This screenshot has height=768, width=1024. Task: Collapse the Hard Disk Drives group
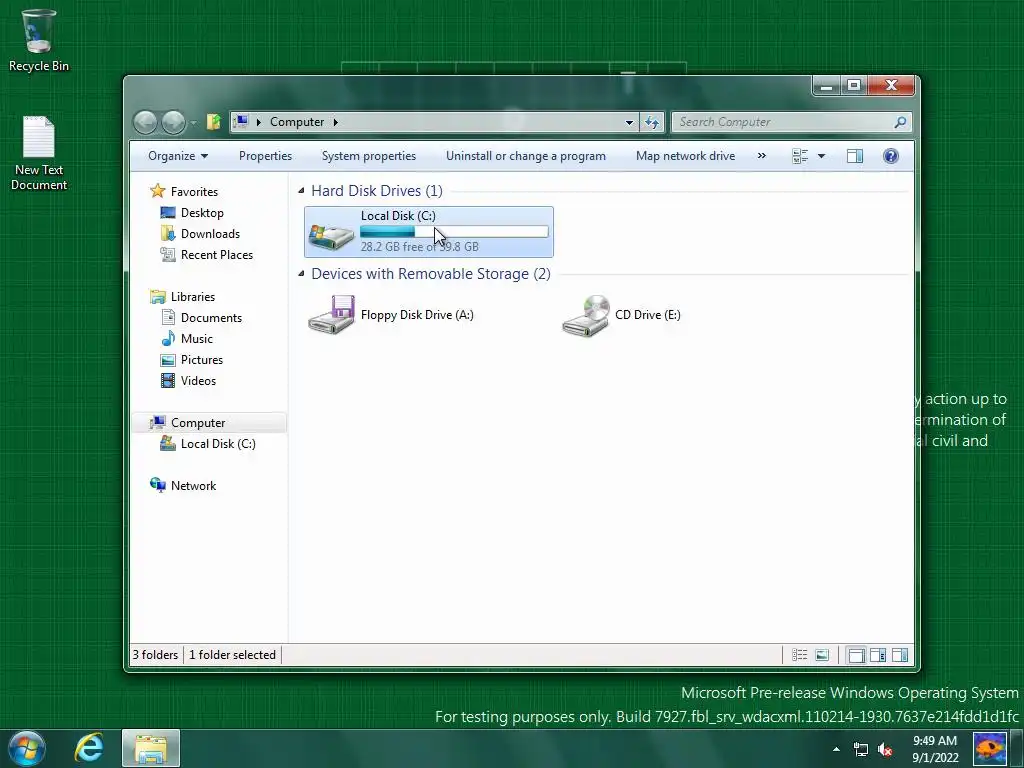click(x=301, y=191)
